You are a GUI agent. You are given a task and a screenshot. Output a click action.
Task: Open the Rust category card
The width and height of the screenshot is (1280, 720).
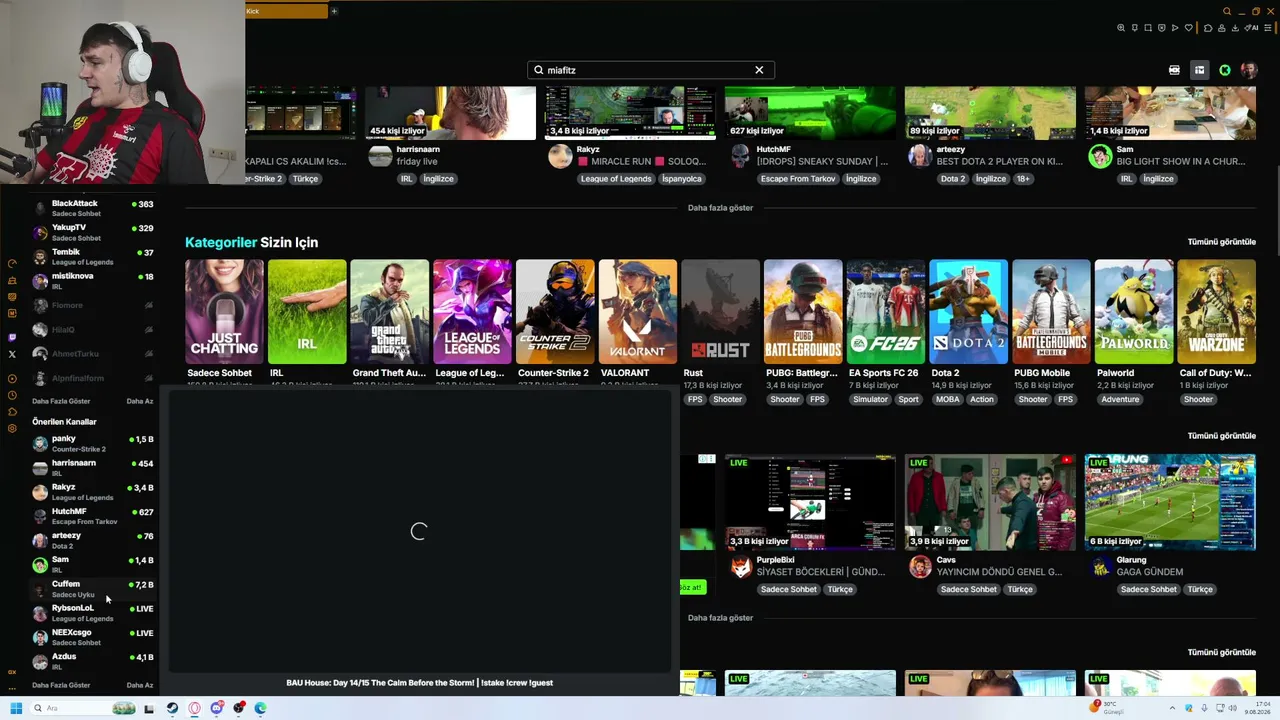pyautogui.click(x=720, y=312)
